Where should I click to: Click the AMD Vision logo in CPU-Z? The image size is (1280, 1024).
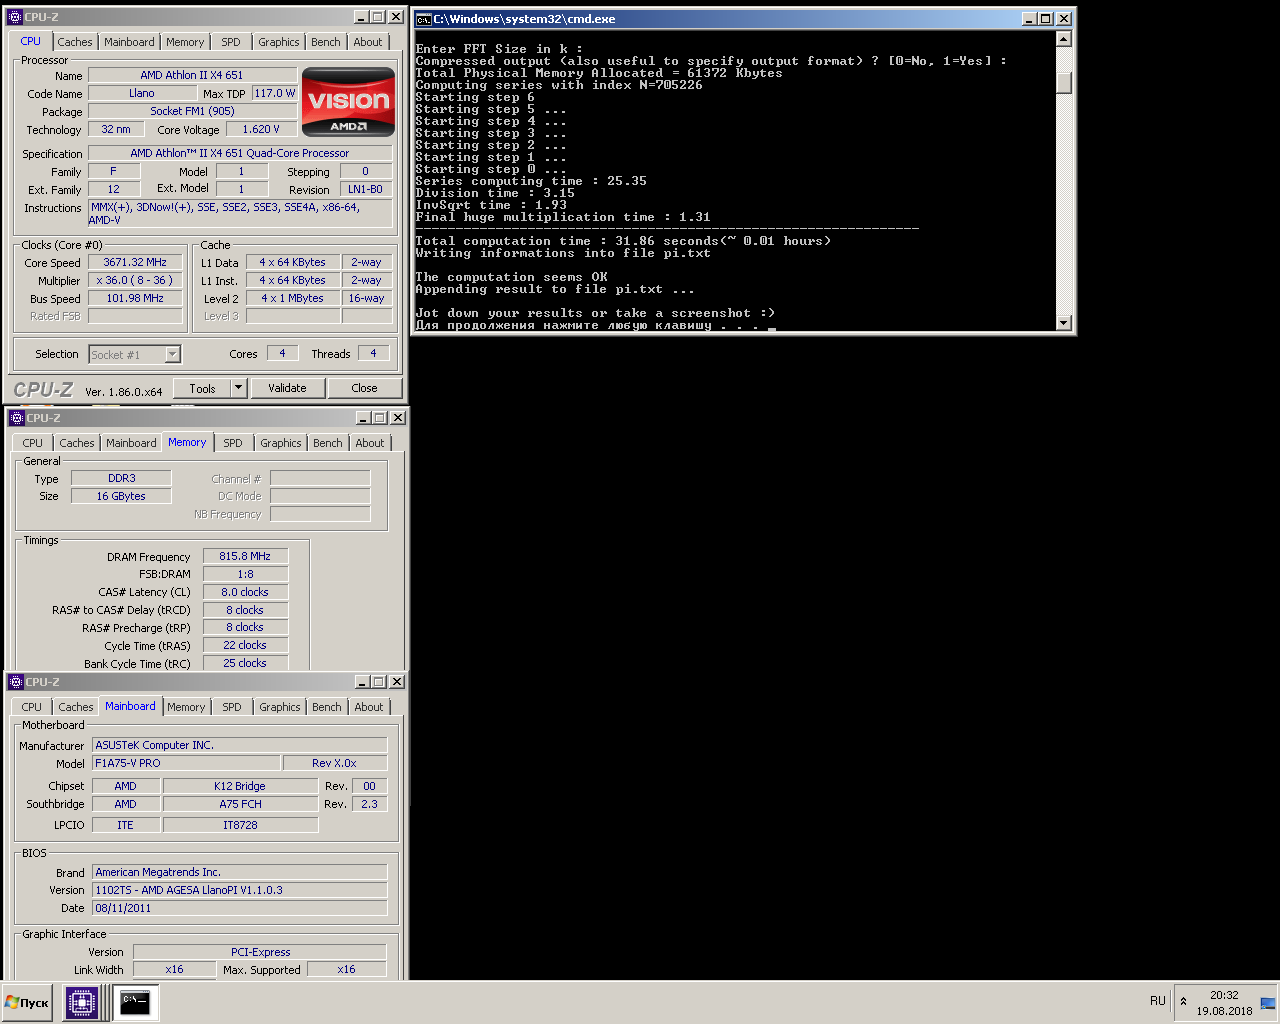click(x=348, y=102)
